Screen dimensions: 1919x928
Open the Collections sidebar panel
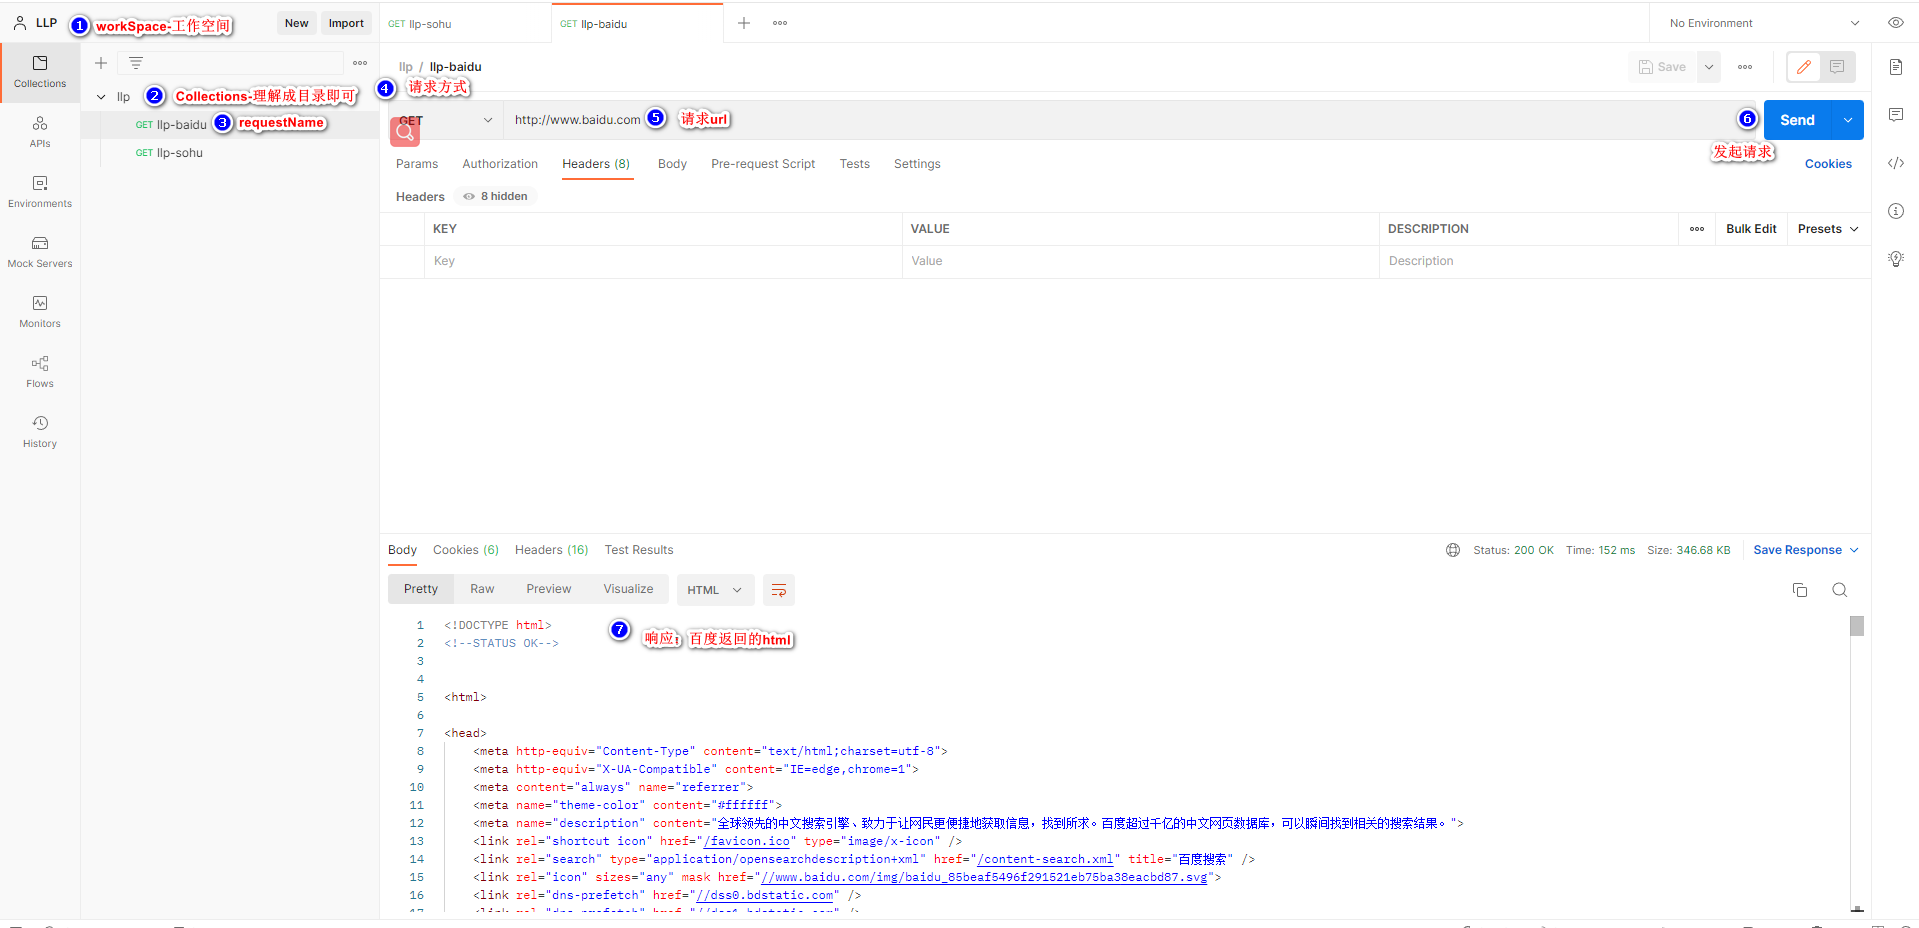pyautogui.click(x=40, y=72)
